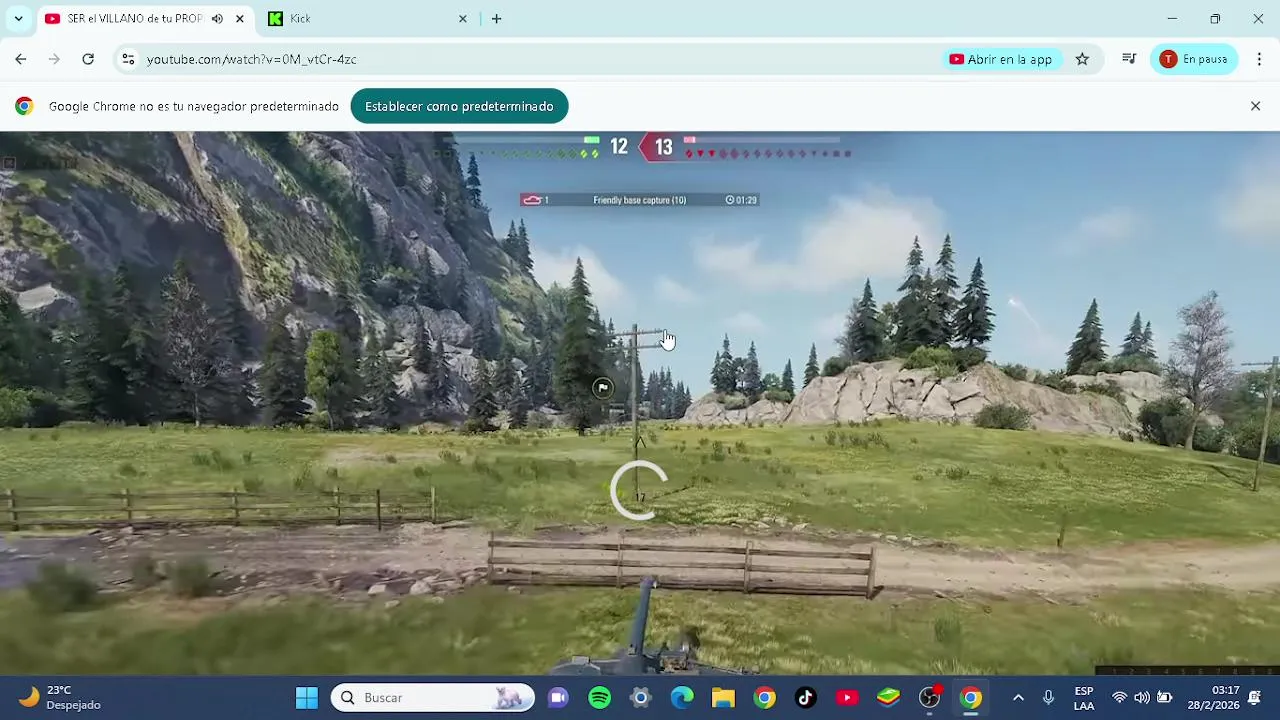Change ESP LAA keyboard language
Image resolution: width=1280 pixels, height=720 pixels.
(1084, 697)
